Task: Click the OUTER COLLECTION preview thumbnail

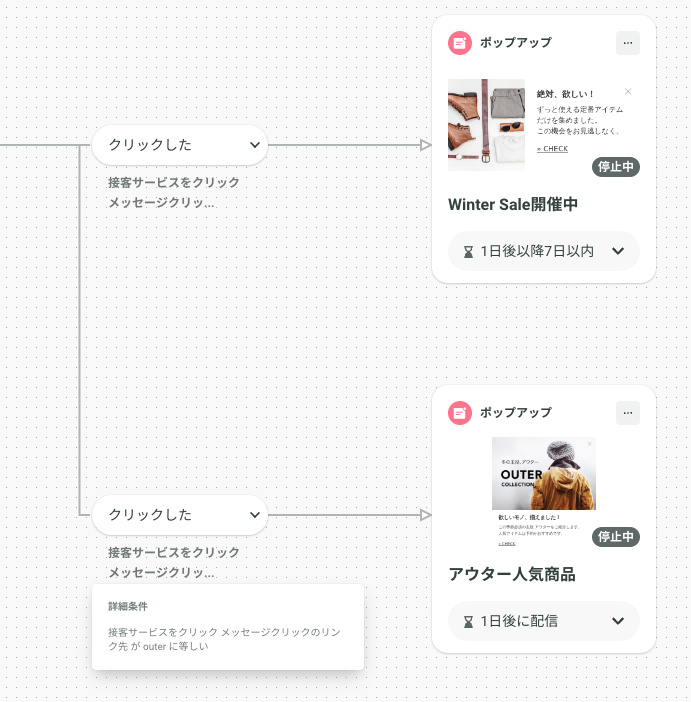Action: tap(544, 474)
